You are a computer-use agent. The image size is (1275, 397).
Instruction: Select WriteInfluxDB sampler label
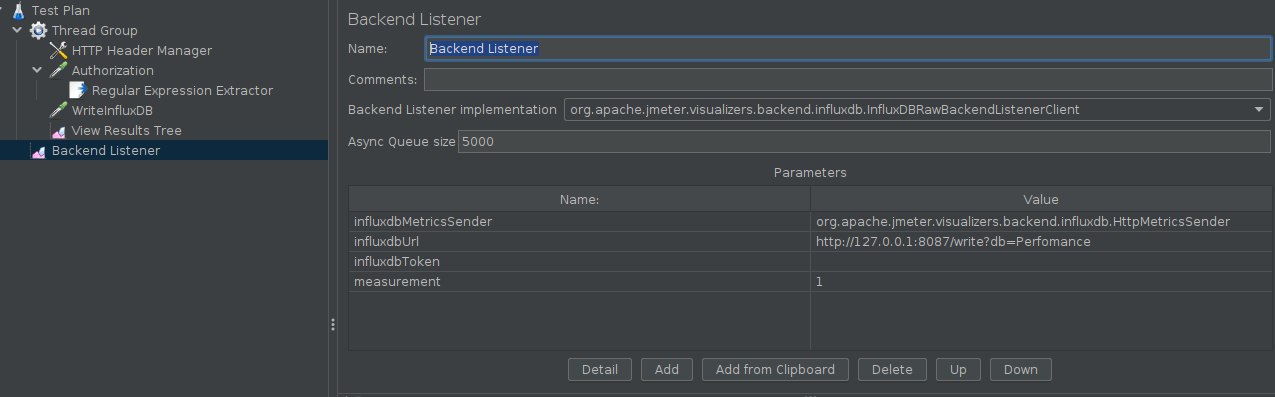pyautogui.click(x=112, y=110)
